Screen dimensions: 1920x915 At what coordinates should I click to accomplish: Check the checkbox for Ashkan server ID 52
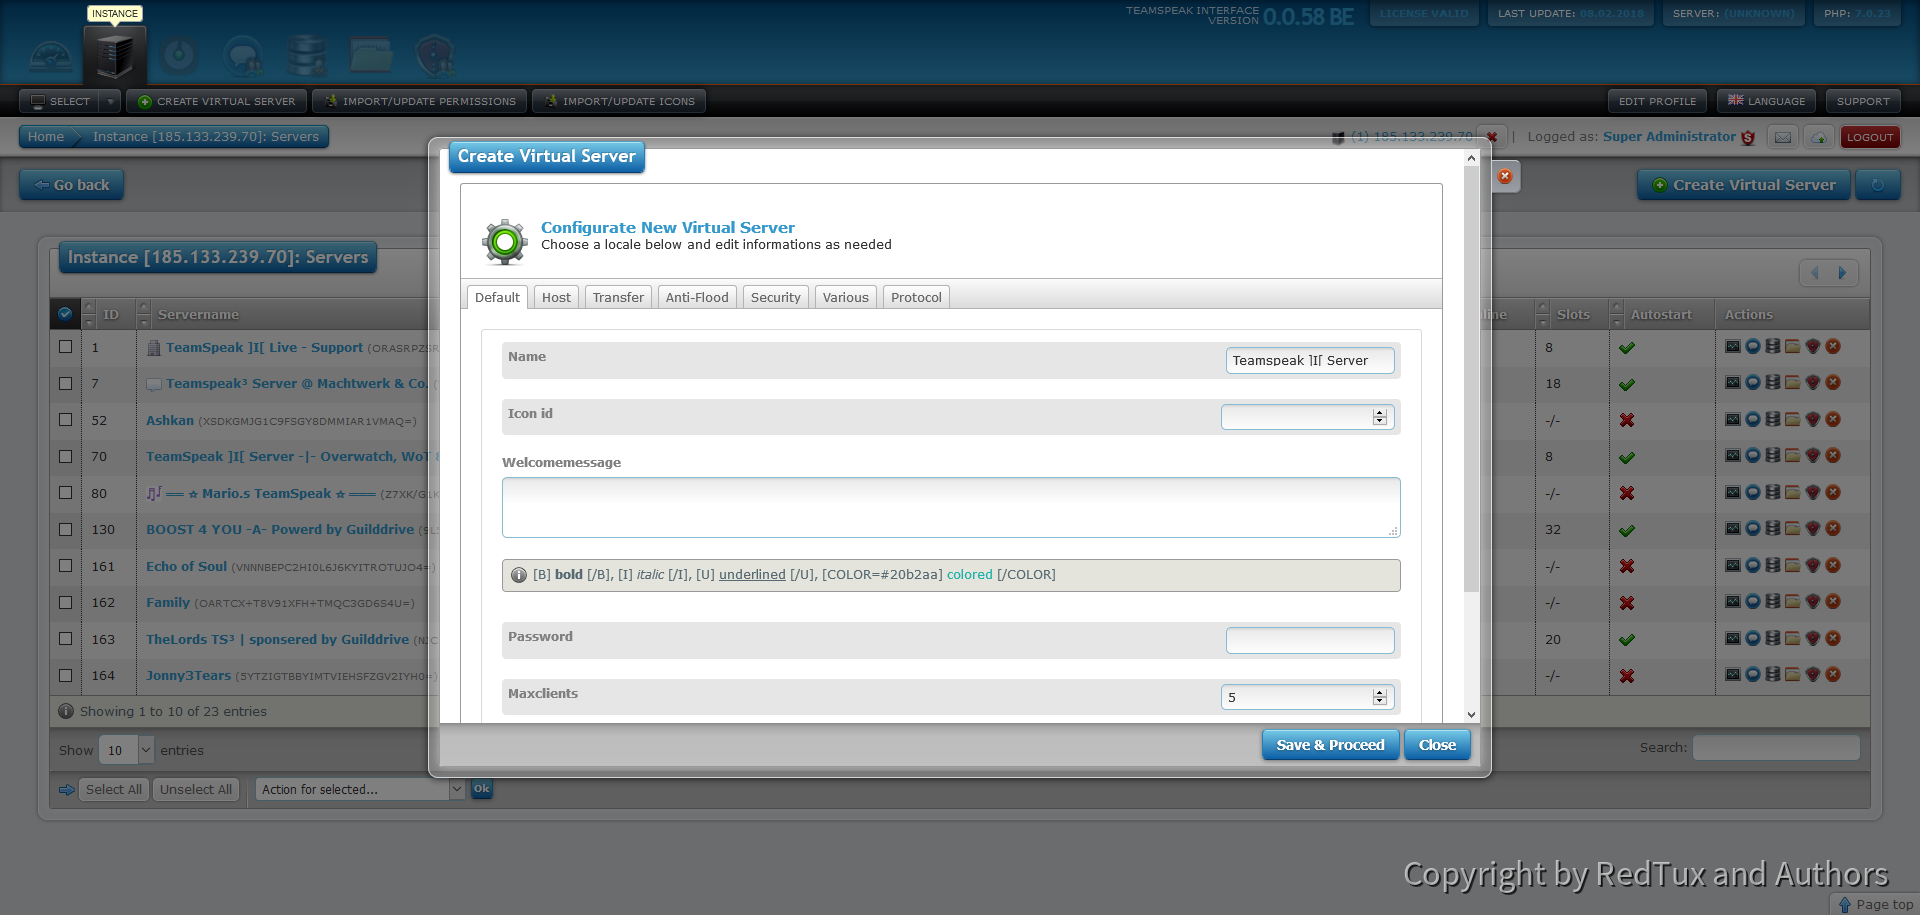[65, 420]
